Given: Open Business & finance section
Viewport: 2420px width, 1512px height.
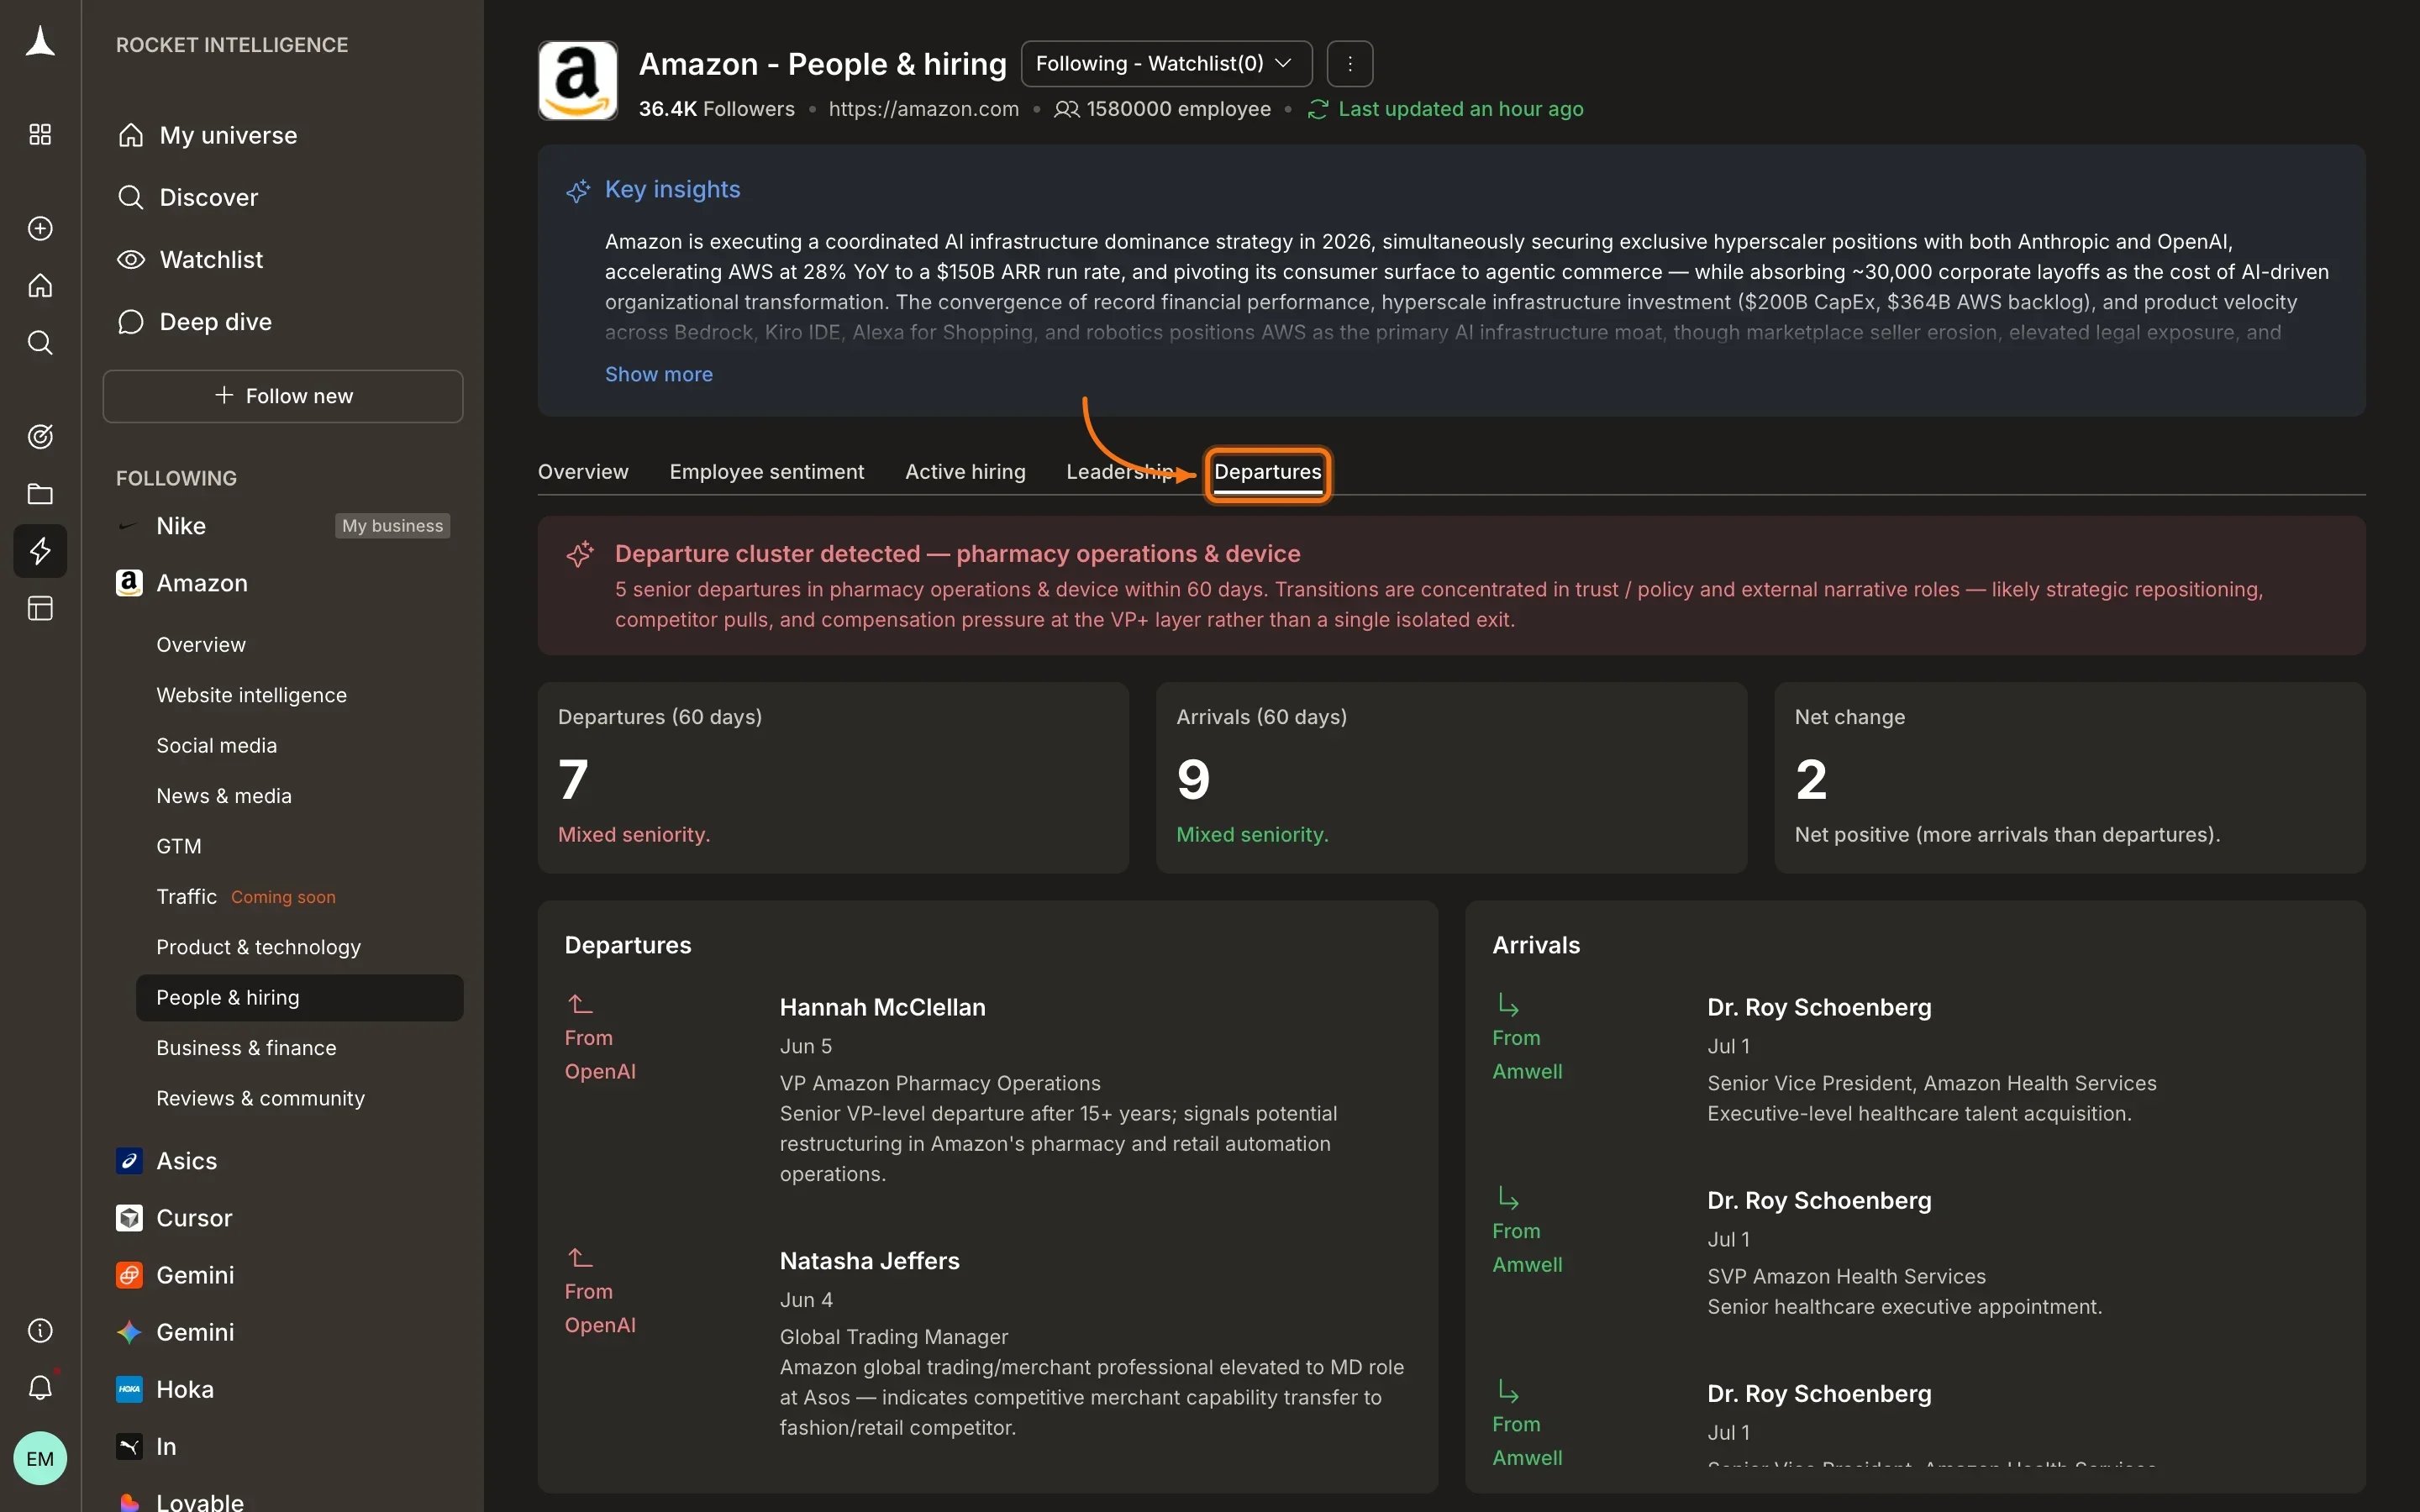Looking at the screenshot, I should click(x=247, y=1048).
